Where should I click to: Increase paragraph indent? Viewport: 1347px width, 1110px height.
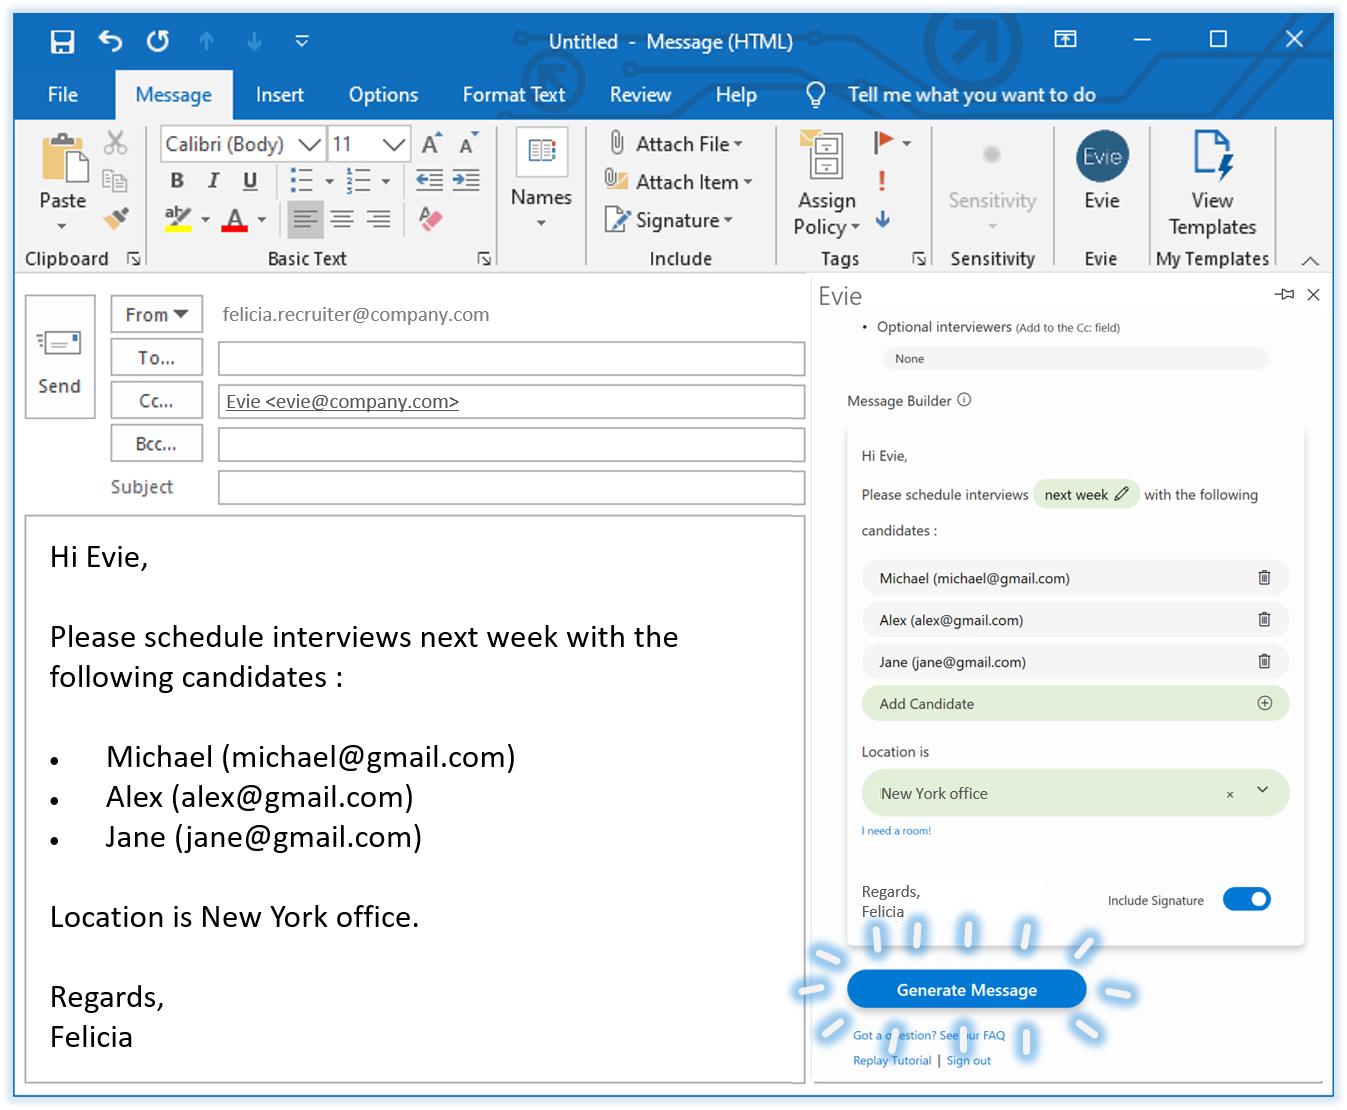point(466,180)
